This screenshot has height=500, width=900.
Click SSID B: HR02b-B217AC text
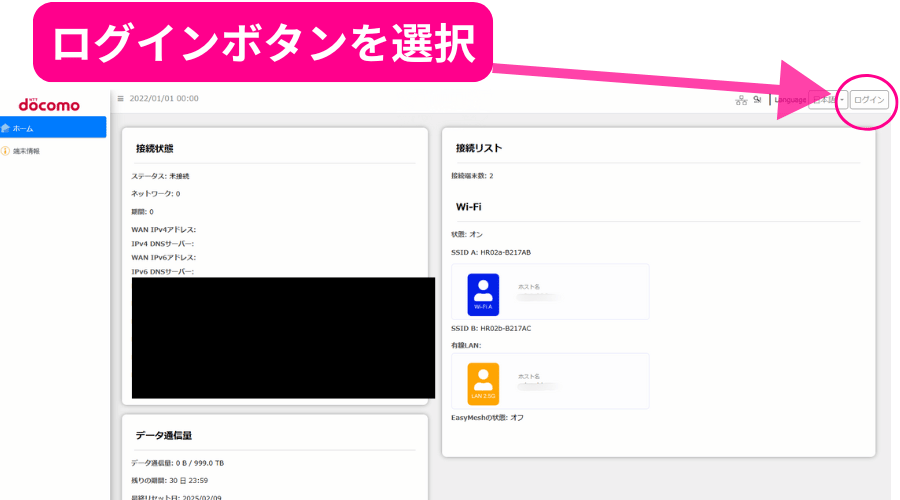coord(491,329)
